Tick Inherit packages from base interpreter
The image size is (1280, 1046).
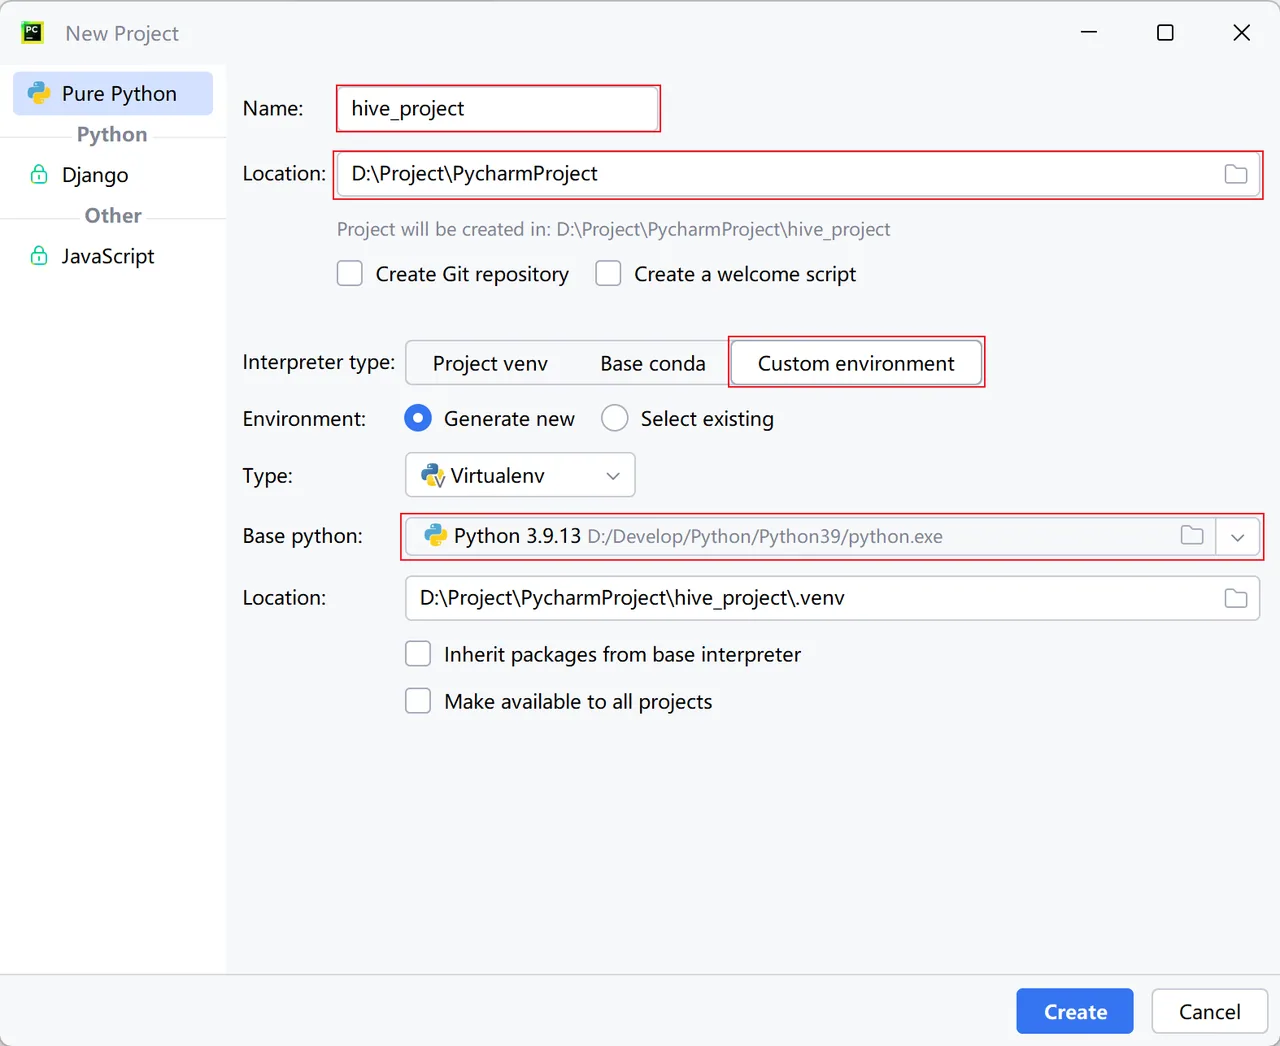[418, 654]
